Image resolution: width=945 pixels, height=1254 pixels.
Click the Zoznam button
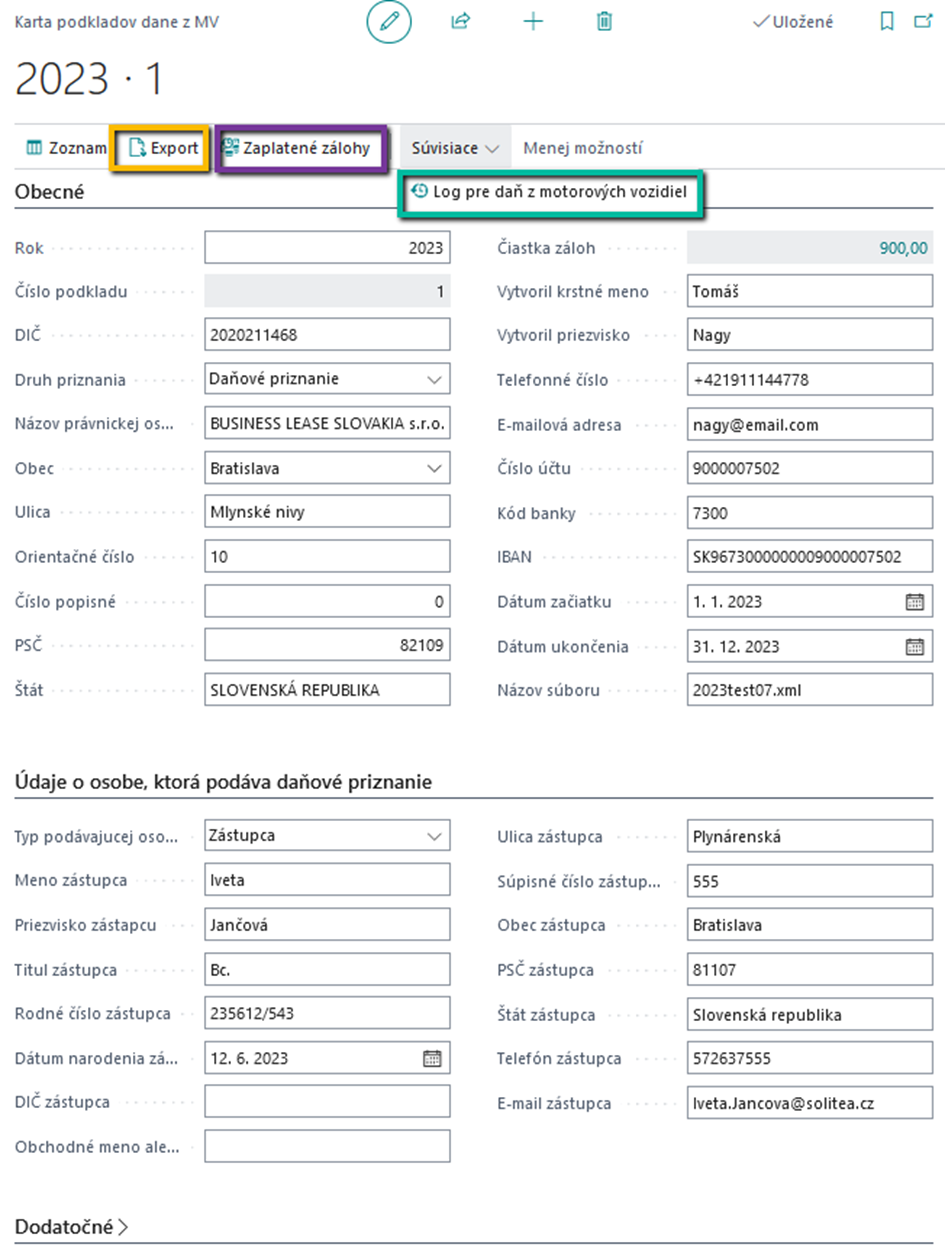pos(66,149)
